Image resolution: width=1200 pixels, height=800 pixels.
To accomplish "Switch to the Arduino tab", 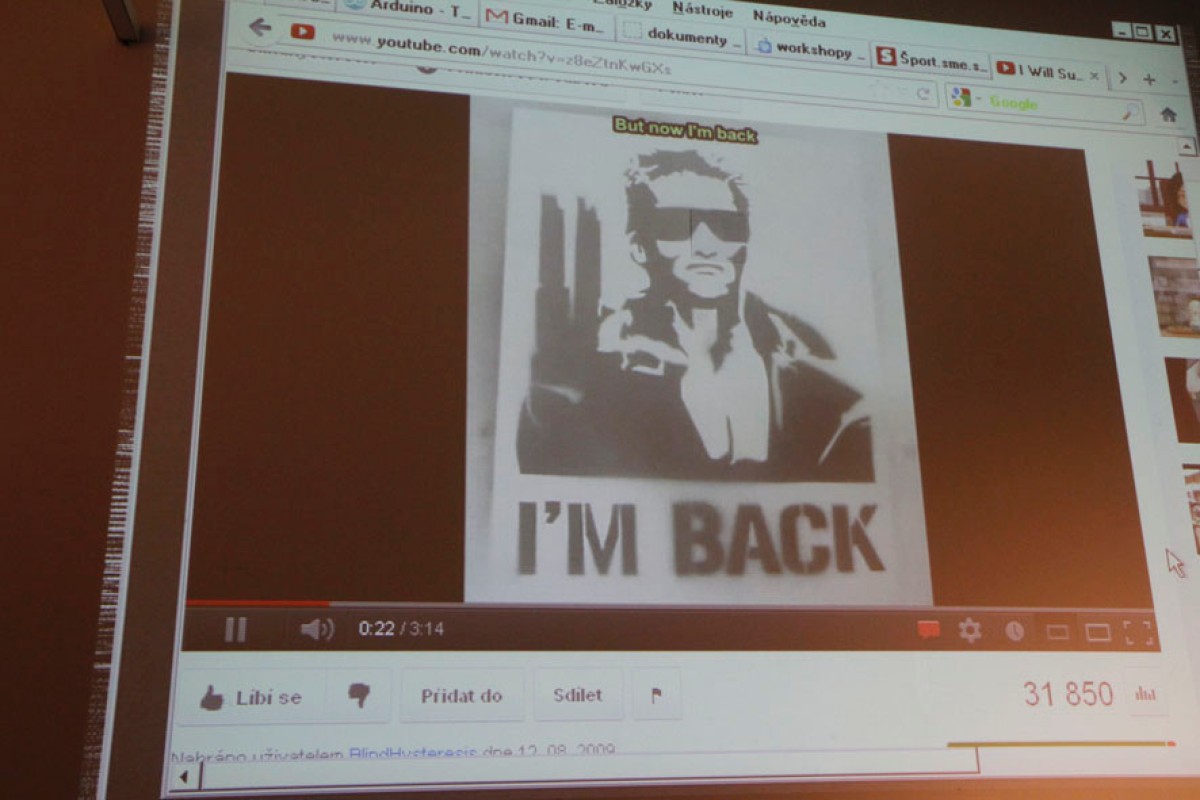I will point(408,9).
